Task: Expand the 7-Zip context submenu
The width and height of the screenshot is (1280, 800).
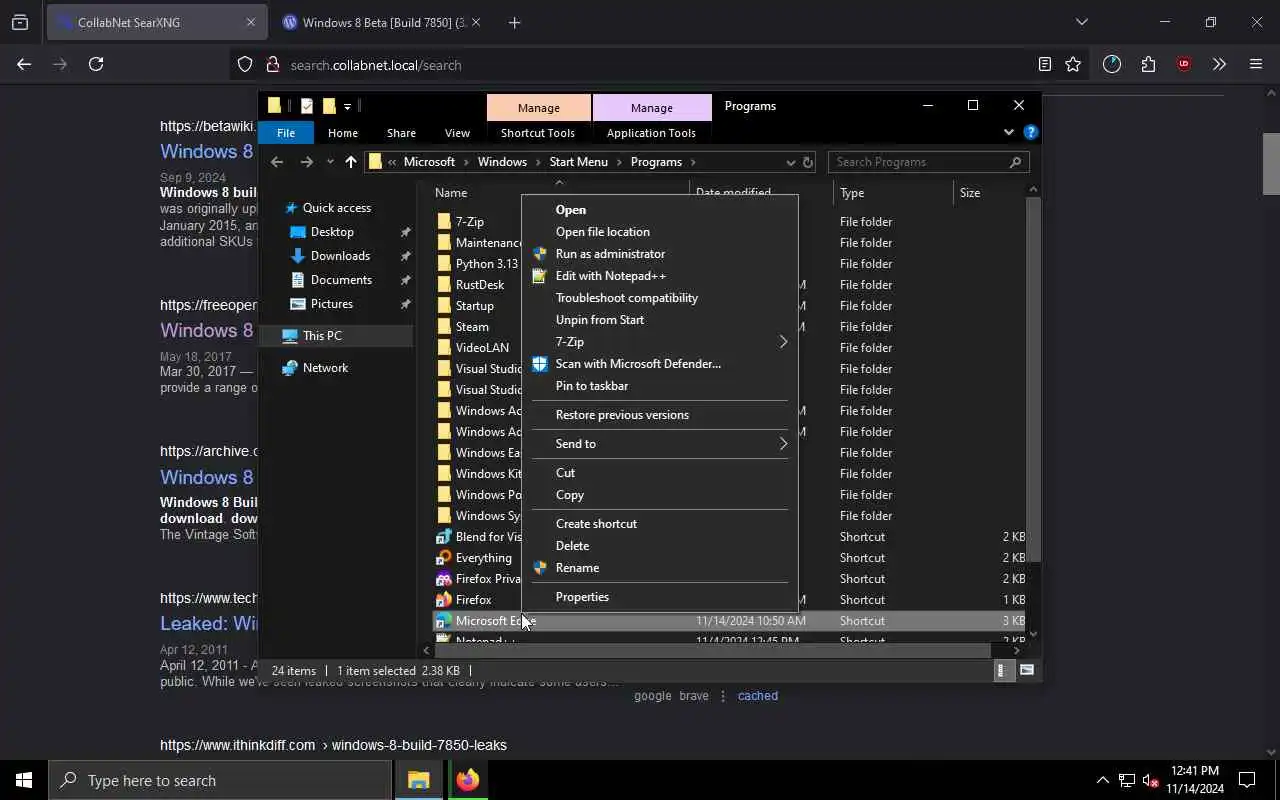Action: pos(783,342)
